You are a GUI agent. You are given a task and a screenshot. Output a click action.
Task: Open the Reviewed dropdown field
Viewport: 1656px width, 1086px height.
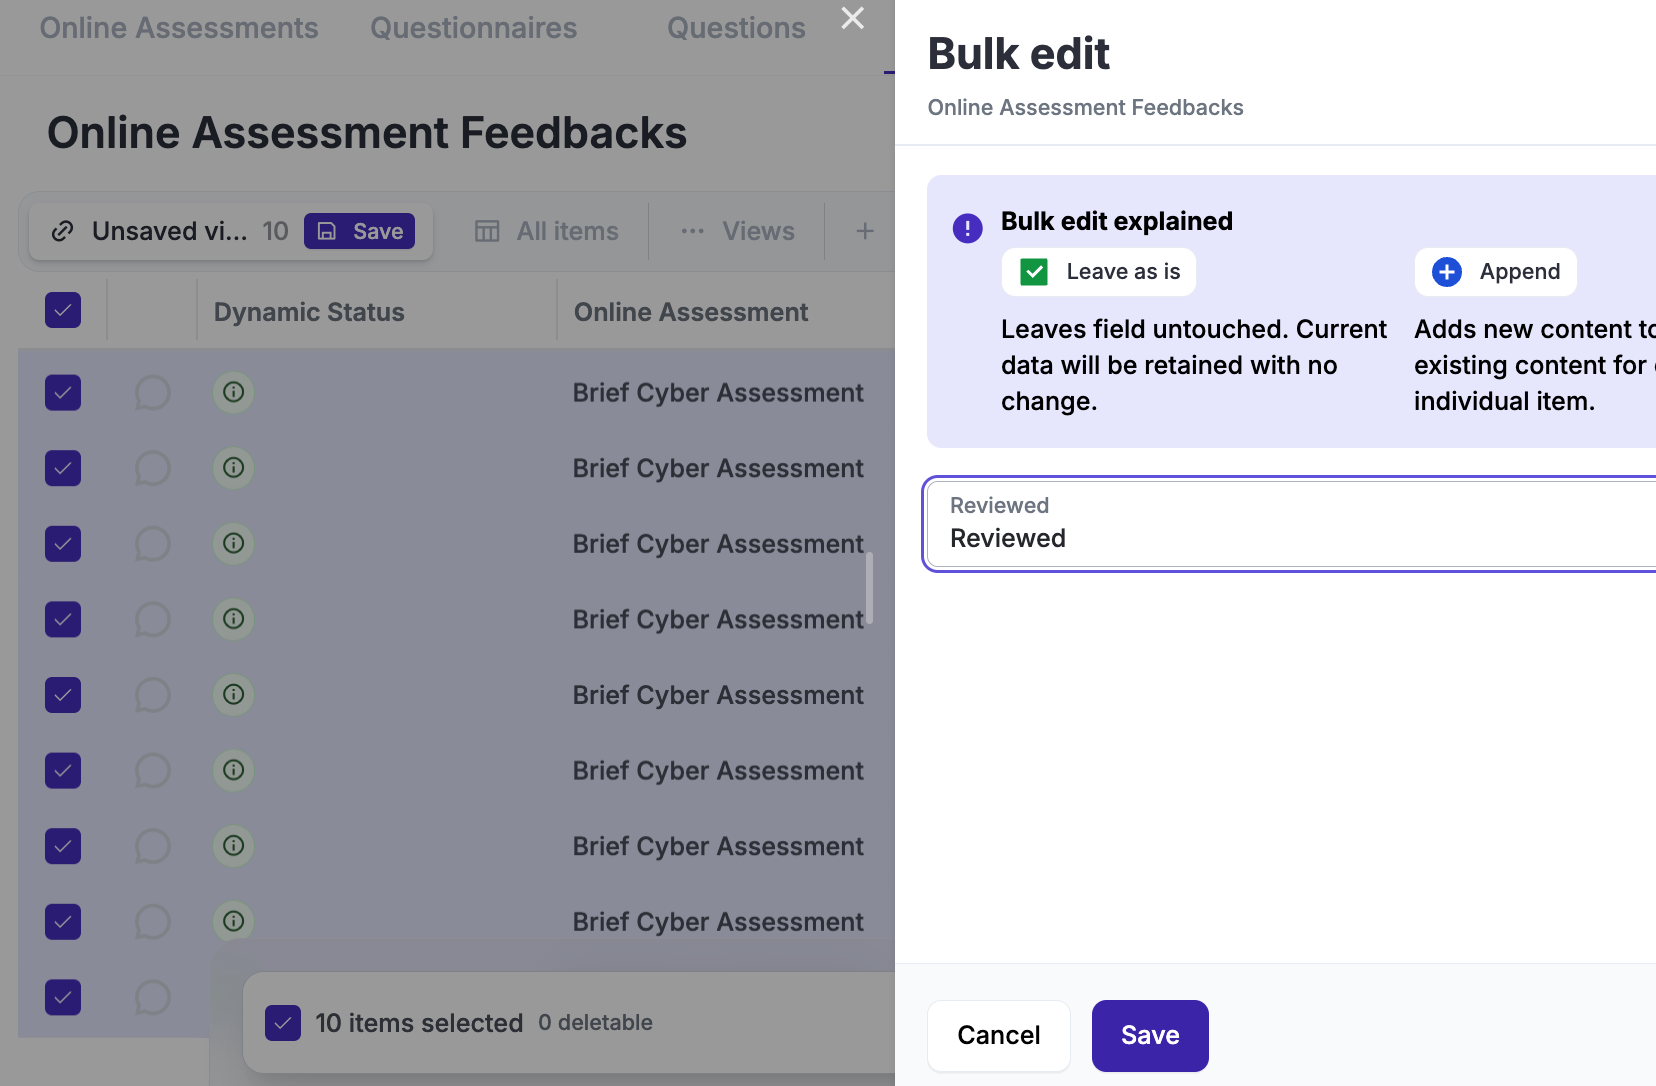click(x=1290, y=524)
